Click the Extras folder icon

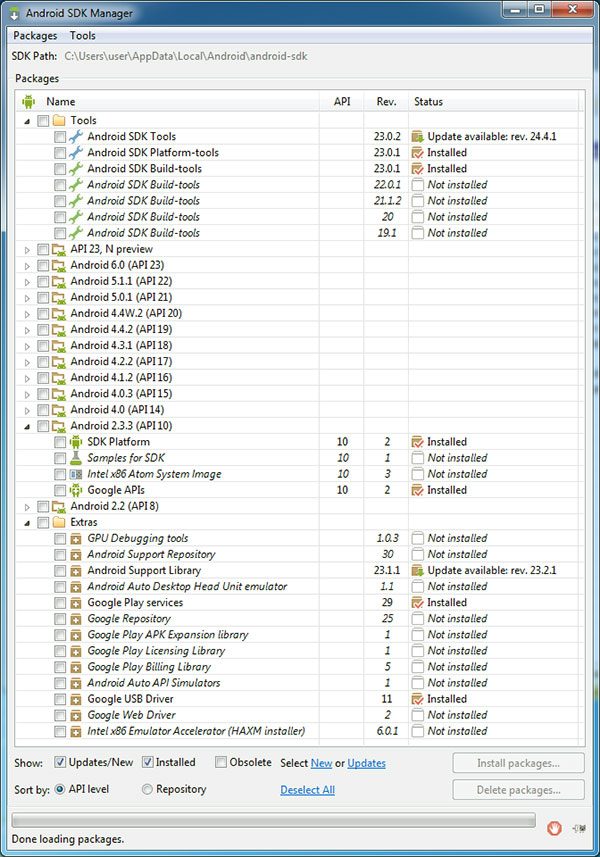pos(59,523)
